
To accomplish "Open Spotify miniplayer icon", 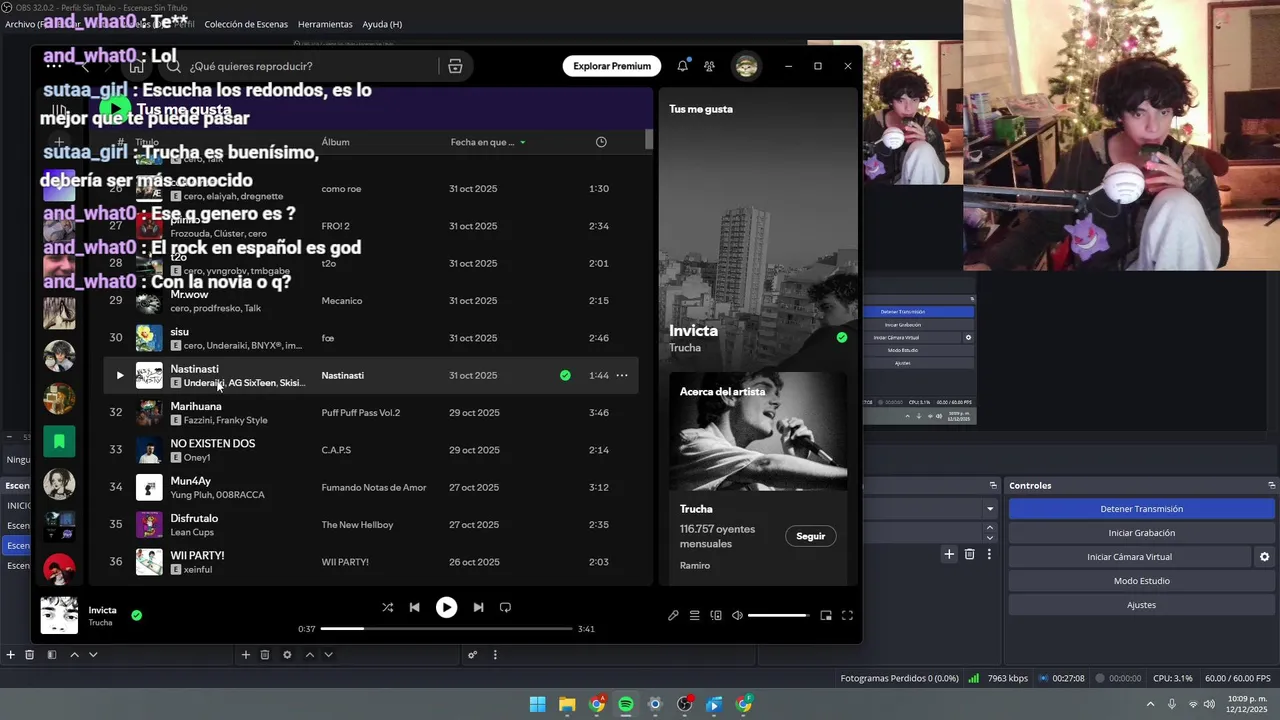I will 826,615.
